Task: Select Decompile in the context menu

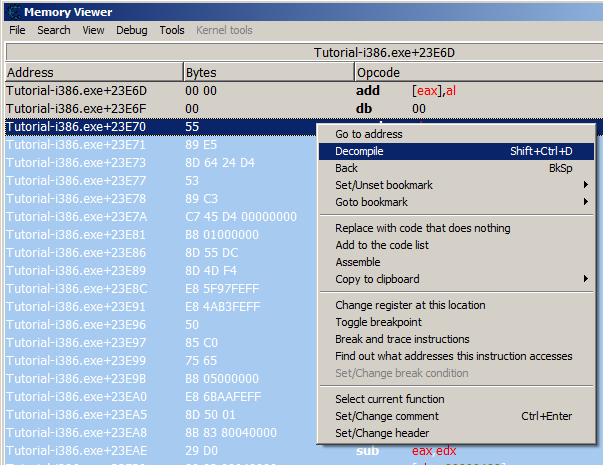Action: tap(359, 151)
